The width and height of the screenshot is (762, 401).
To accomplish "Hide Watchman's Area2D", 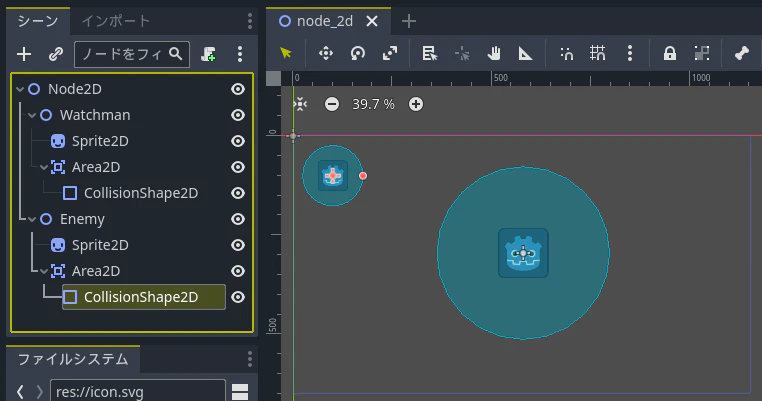I will click(x=238, y=167).
